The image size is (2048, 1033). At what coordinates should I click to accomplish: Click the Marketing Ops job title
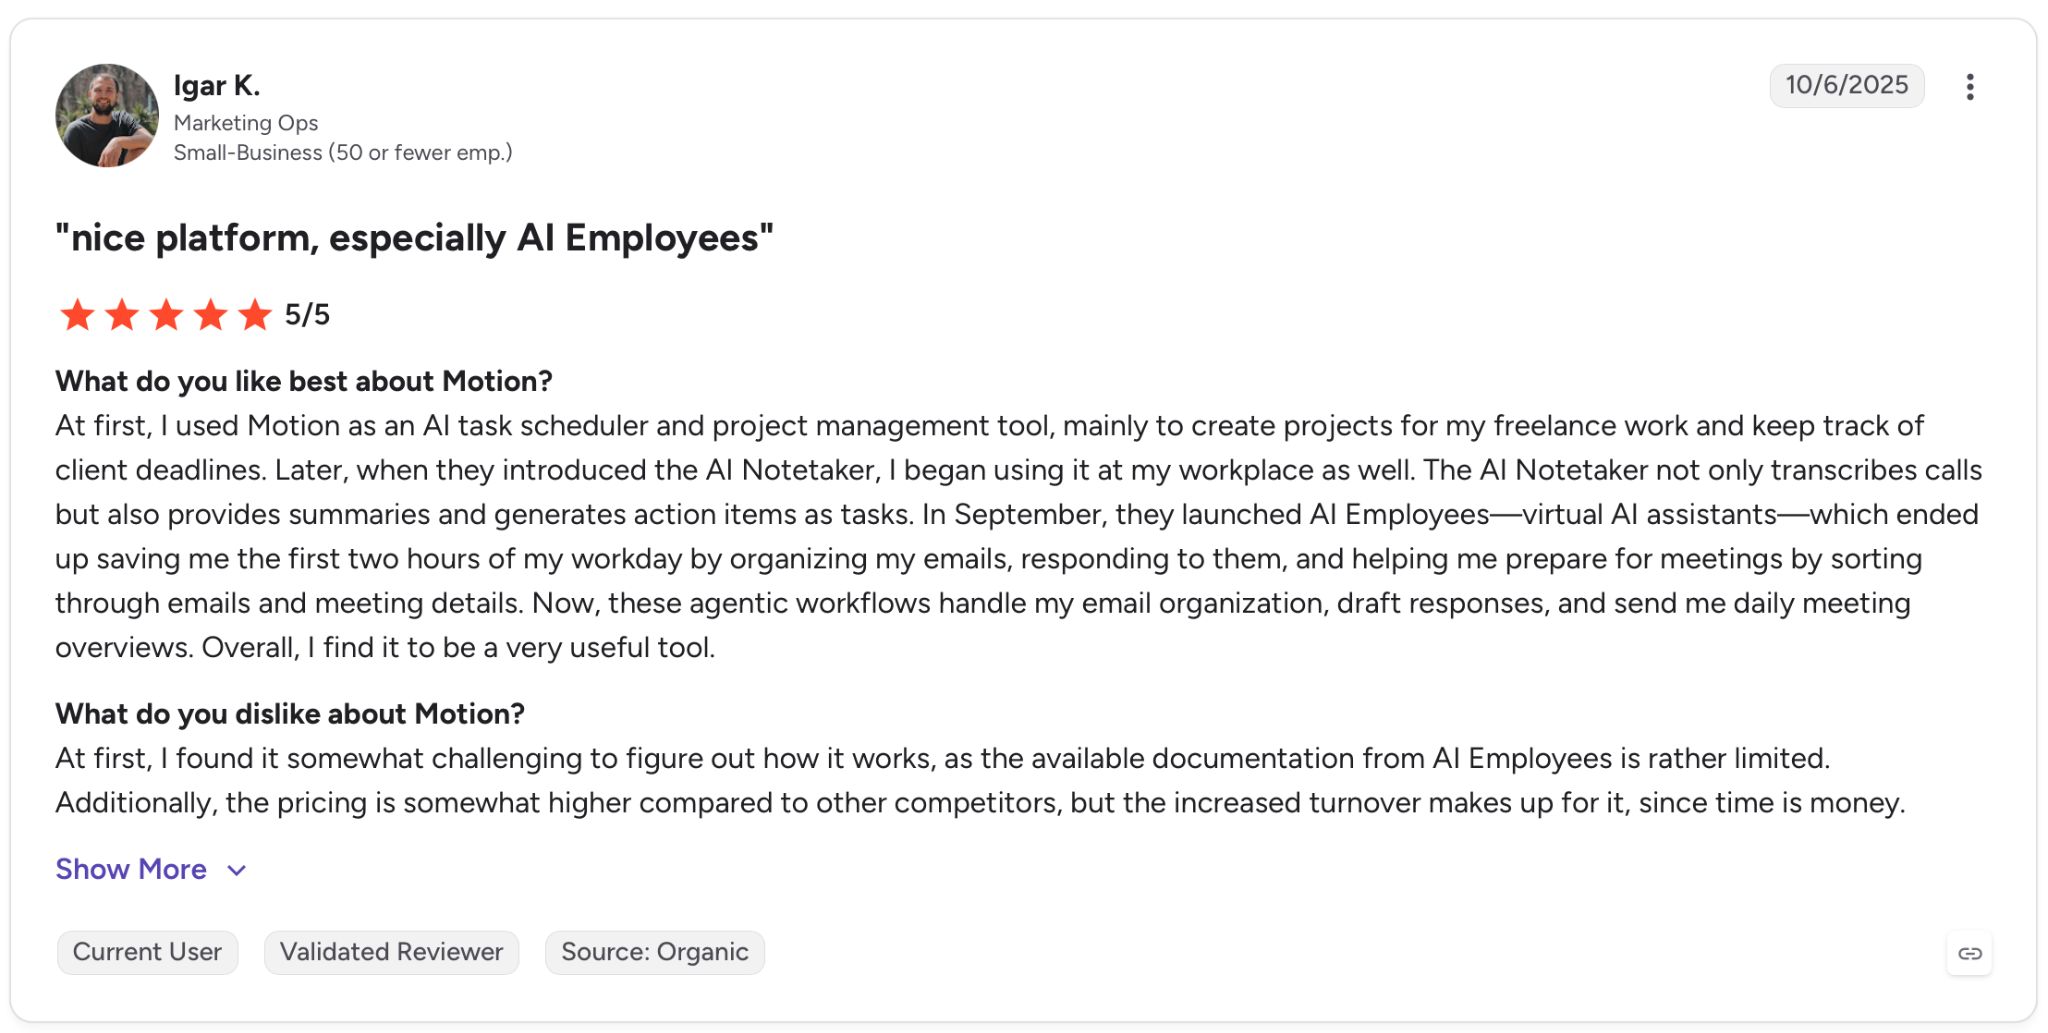click(x=246, y=123)
